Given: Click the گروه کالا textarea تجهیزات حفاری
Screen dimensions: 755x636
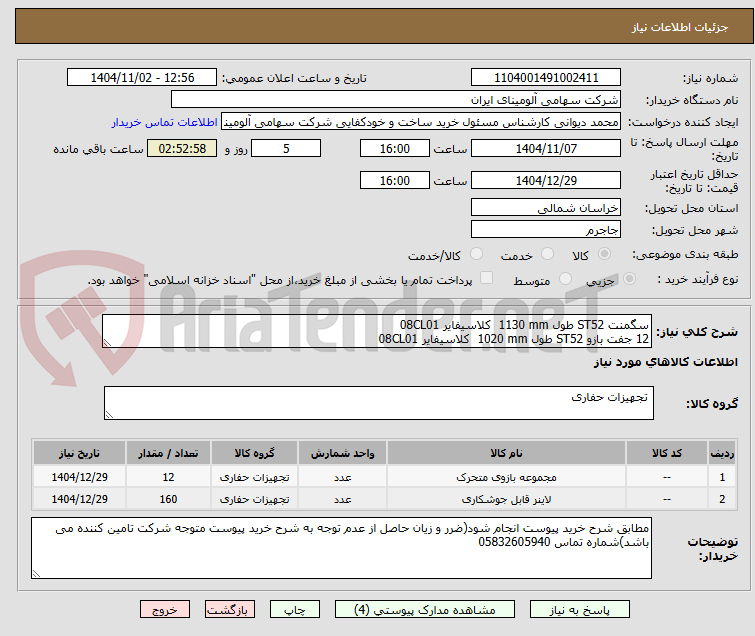Looking at the screenshot, I should click(378, 403).
